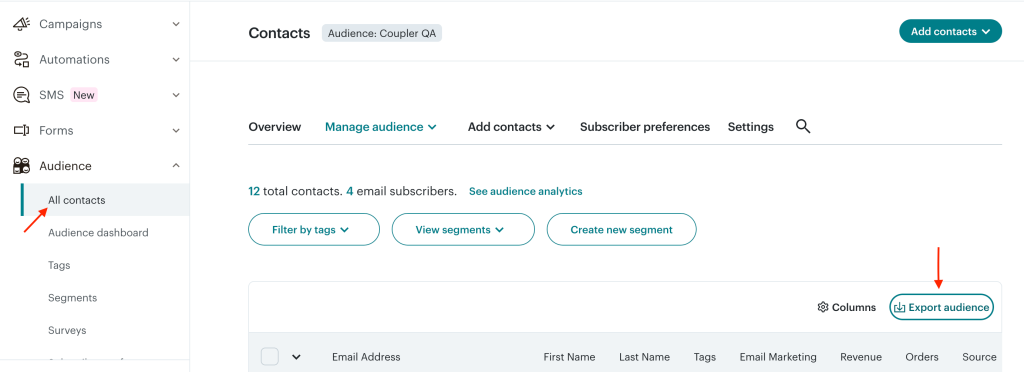
Task: Click the Contacts page heading
Action: [280, 33]
